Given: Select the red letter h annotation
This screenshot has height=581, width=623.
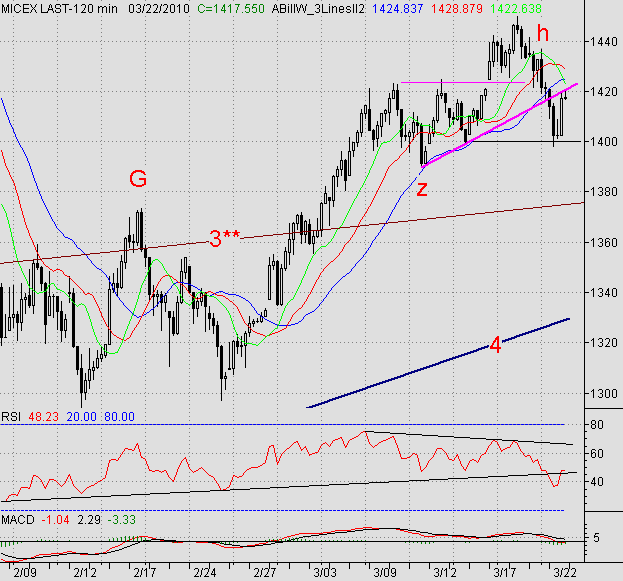Looking at the screenshot, I should pos(543,33).
